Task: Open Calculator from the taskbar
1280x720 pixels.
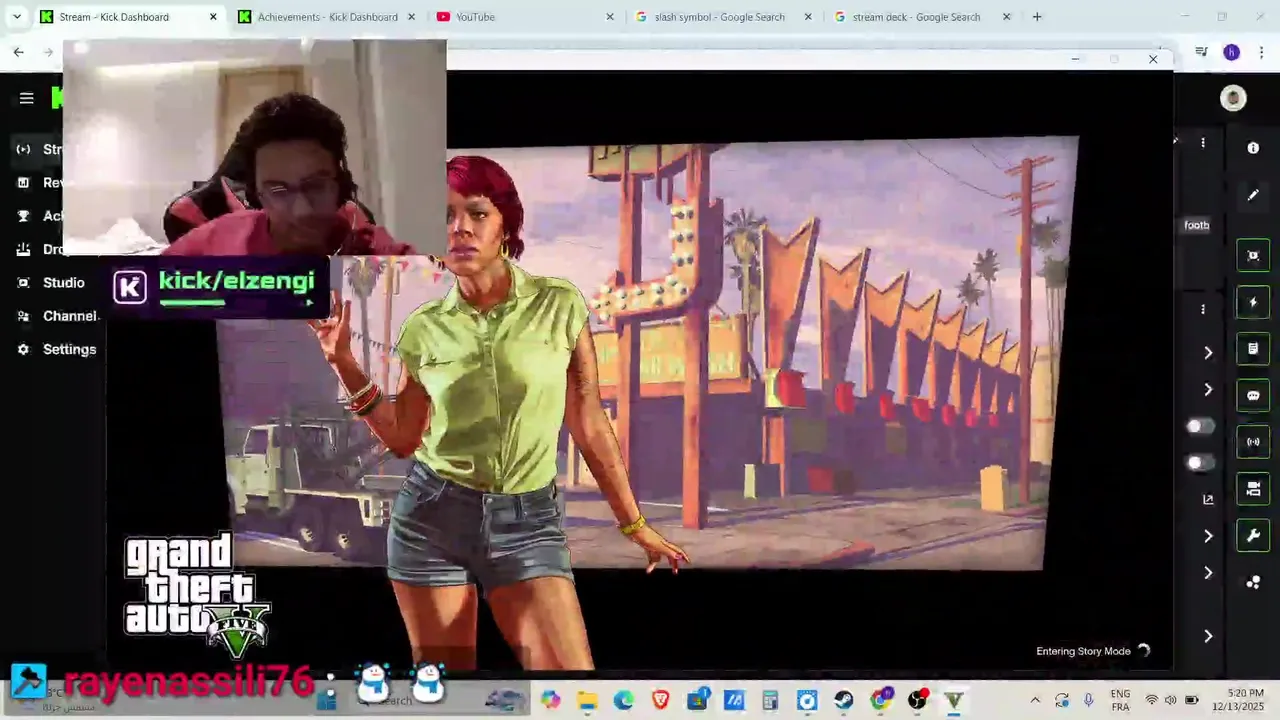Action: point(770,700)
